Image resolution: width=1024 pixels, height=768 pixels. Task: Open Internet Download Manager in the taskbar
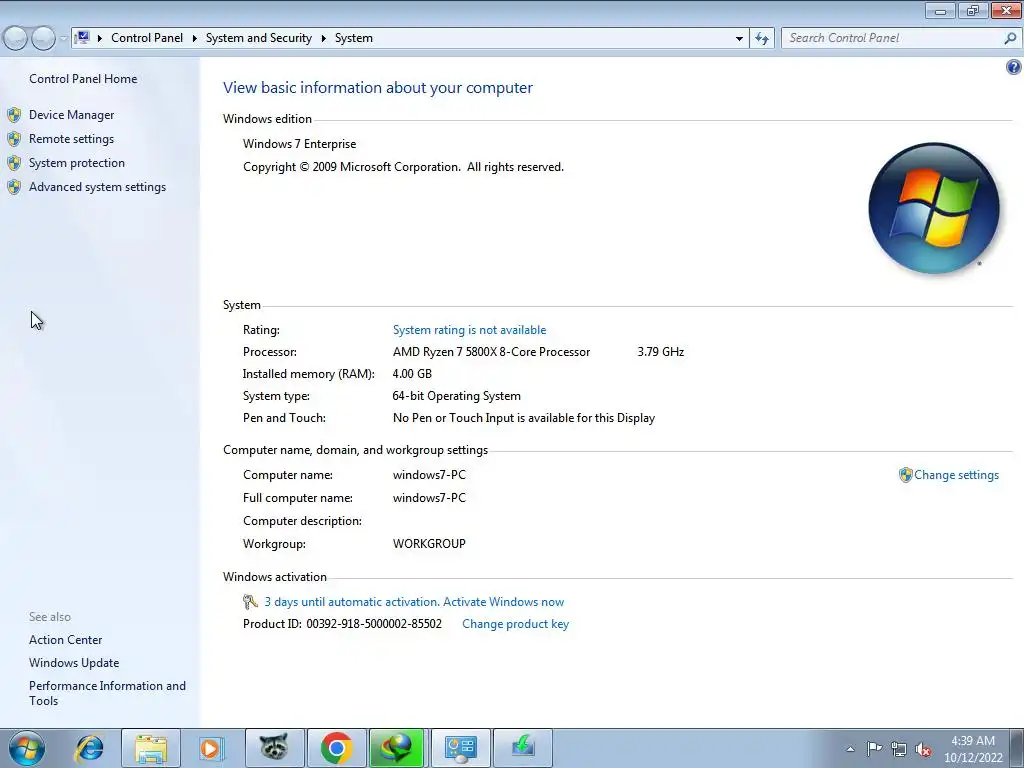(398, 748)
